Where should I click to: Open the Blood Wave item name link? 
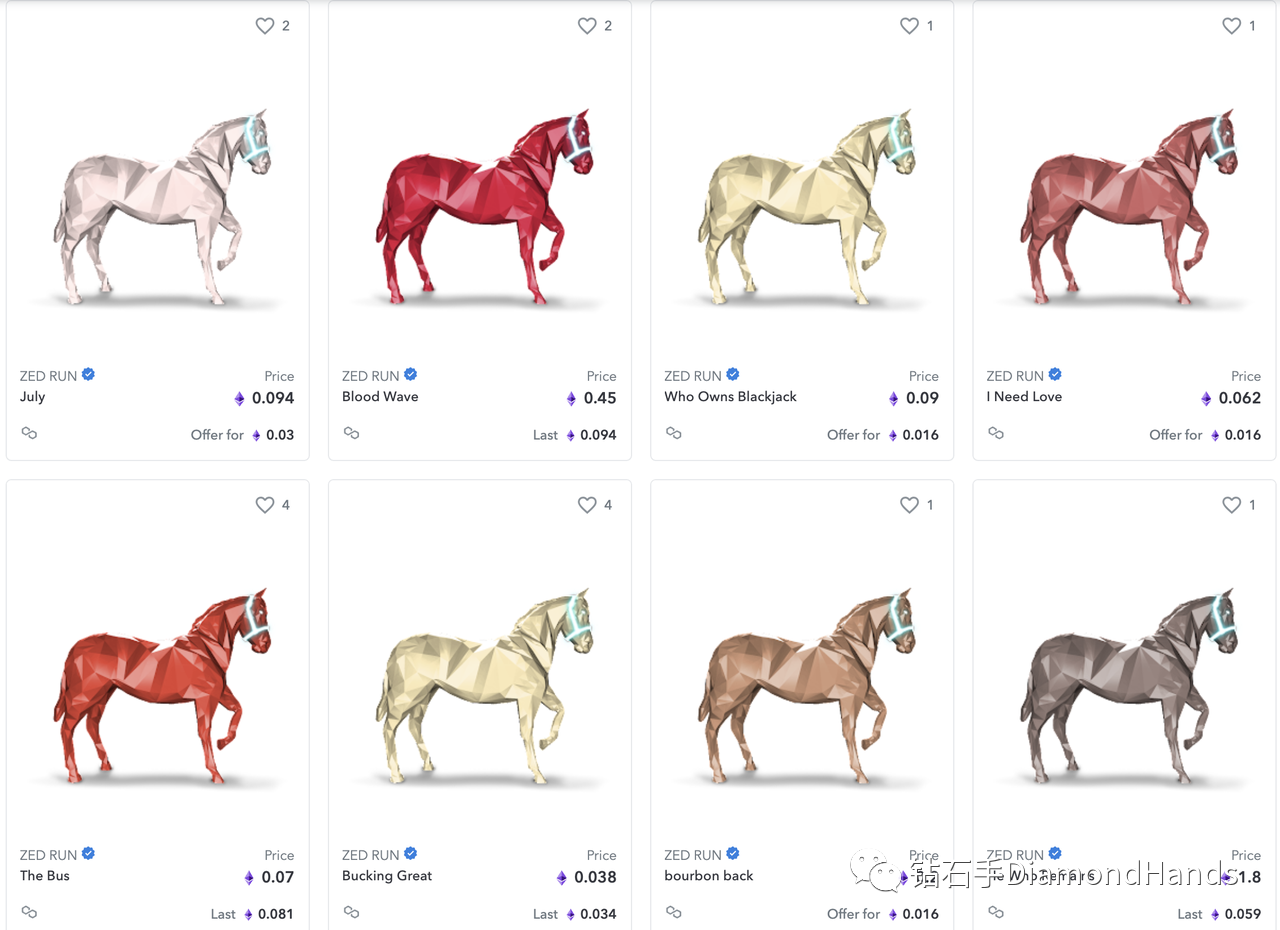point(380,397)
